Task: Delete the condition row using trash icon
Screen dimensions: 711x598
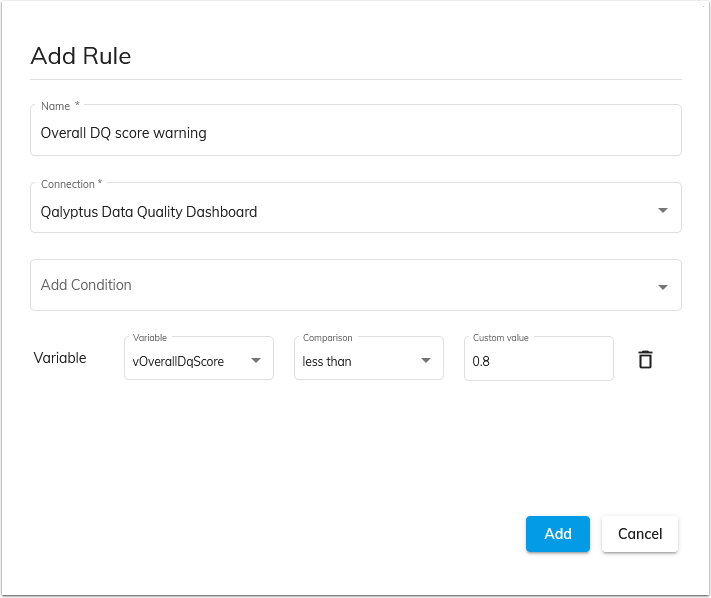Action: tap(645, 360)
